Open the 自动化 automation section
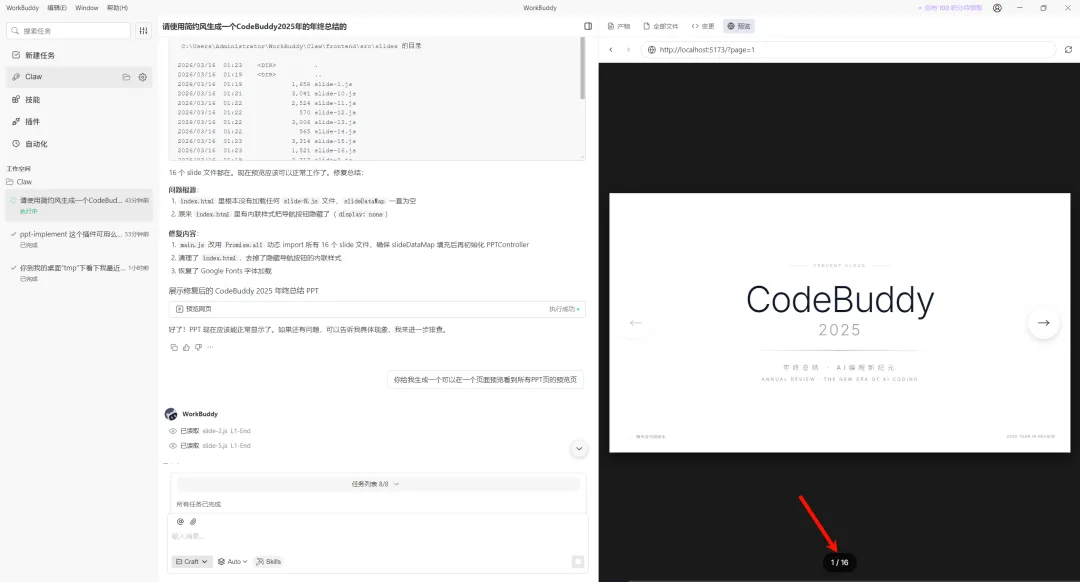 [79, 143]
